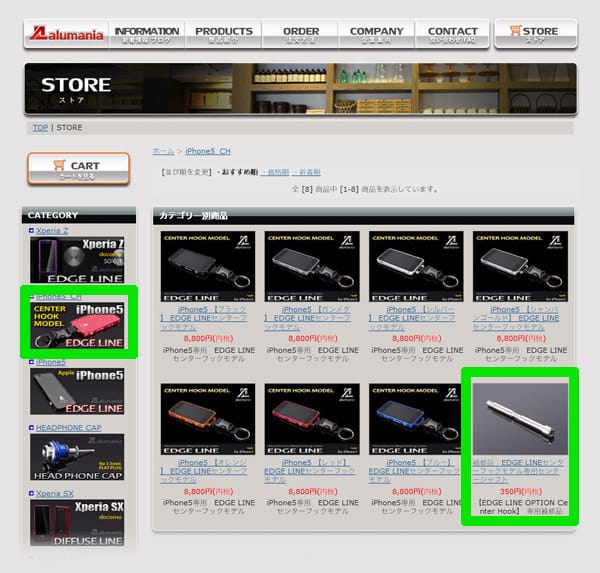Sort products by 価格順 (price)
The width and height of the screenshot is (600, 573).
276,172
